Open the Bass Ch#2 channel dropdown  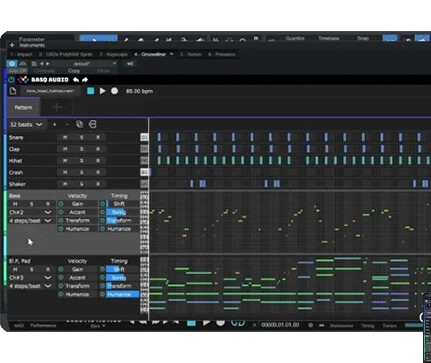tap(30, 212)
